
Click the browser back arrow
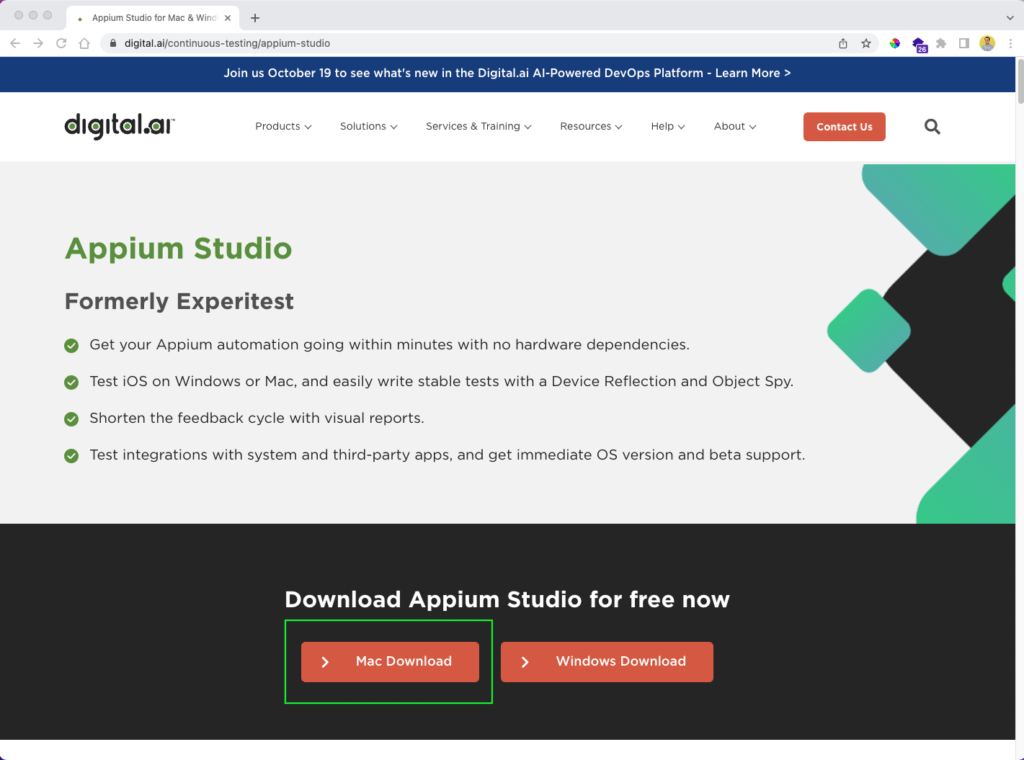click(15, 43)
